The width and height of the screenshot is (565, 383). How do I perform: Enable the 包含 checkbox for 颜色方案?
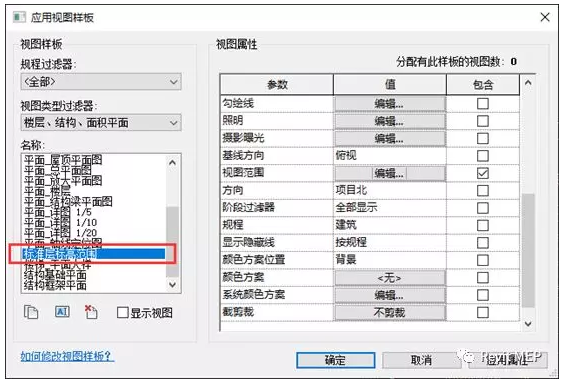(482, 277)
